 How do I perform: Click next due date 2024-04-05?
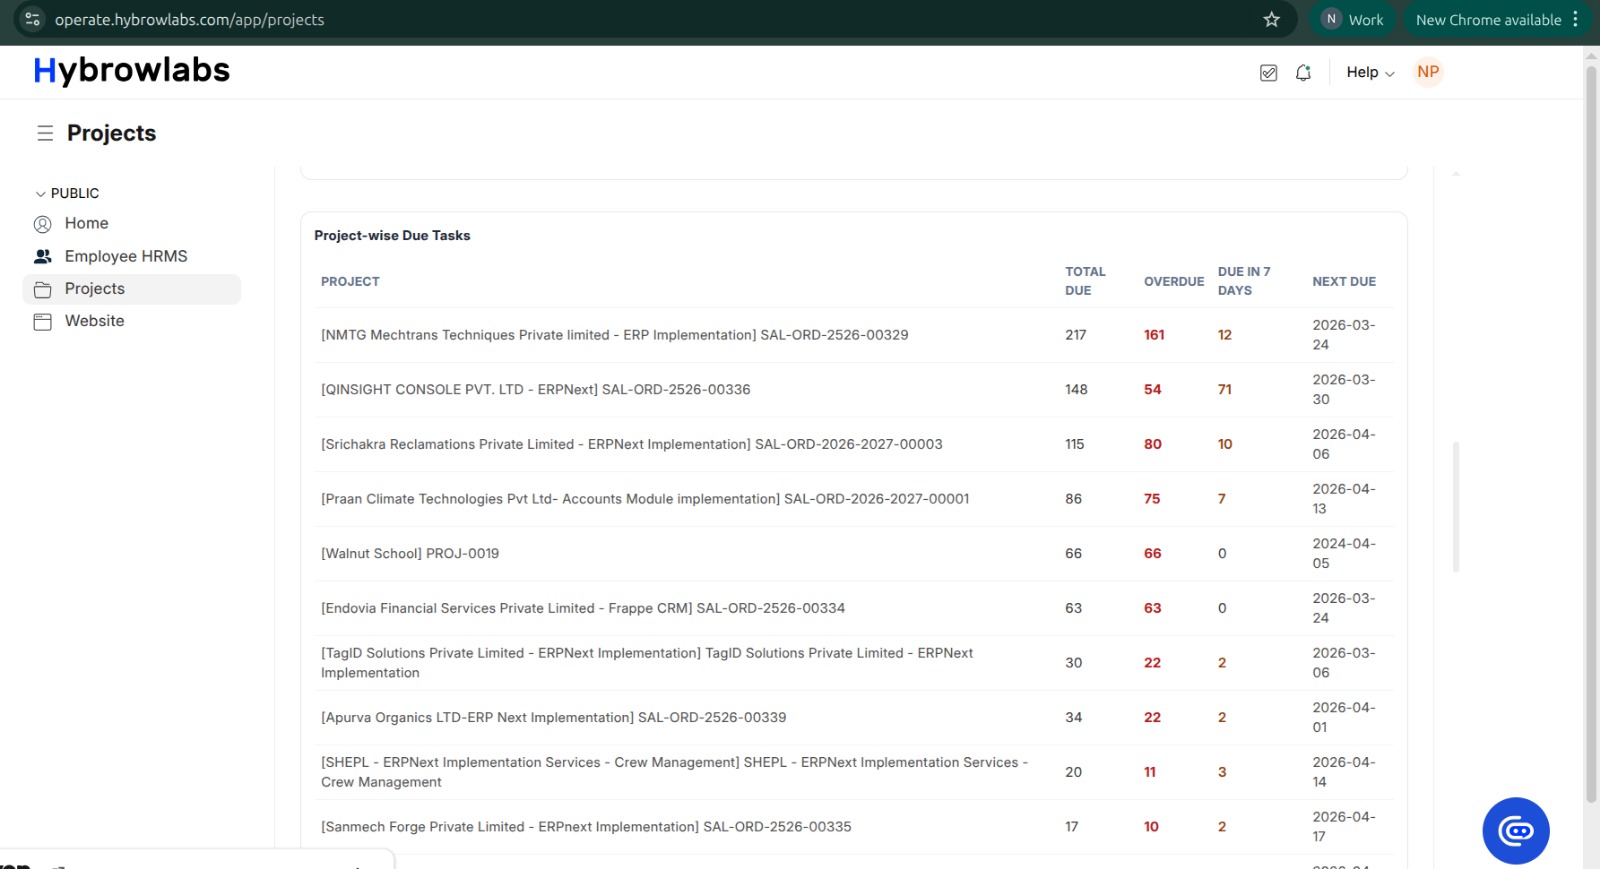tap(1344, 554)
